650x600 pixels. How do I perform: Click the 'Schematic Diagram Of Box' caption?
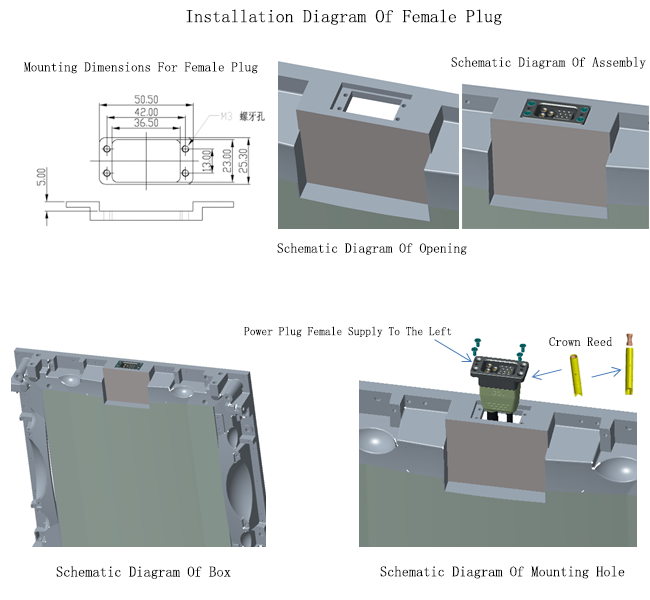143,572
